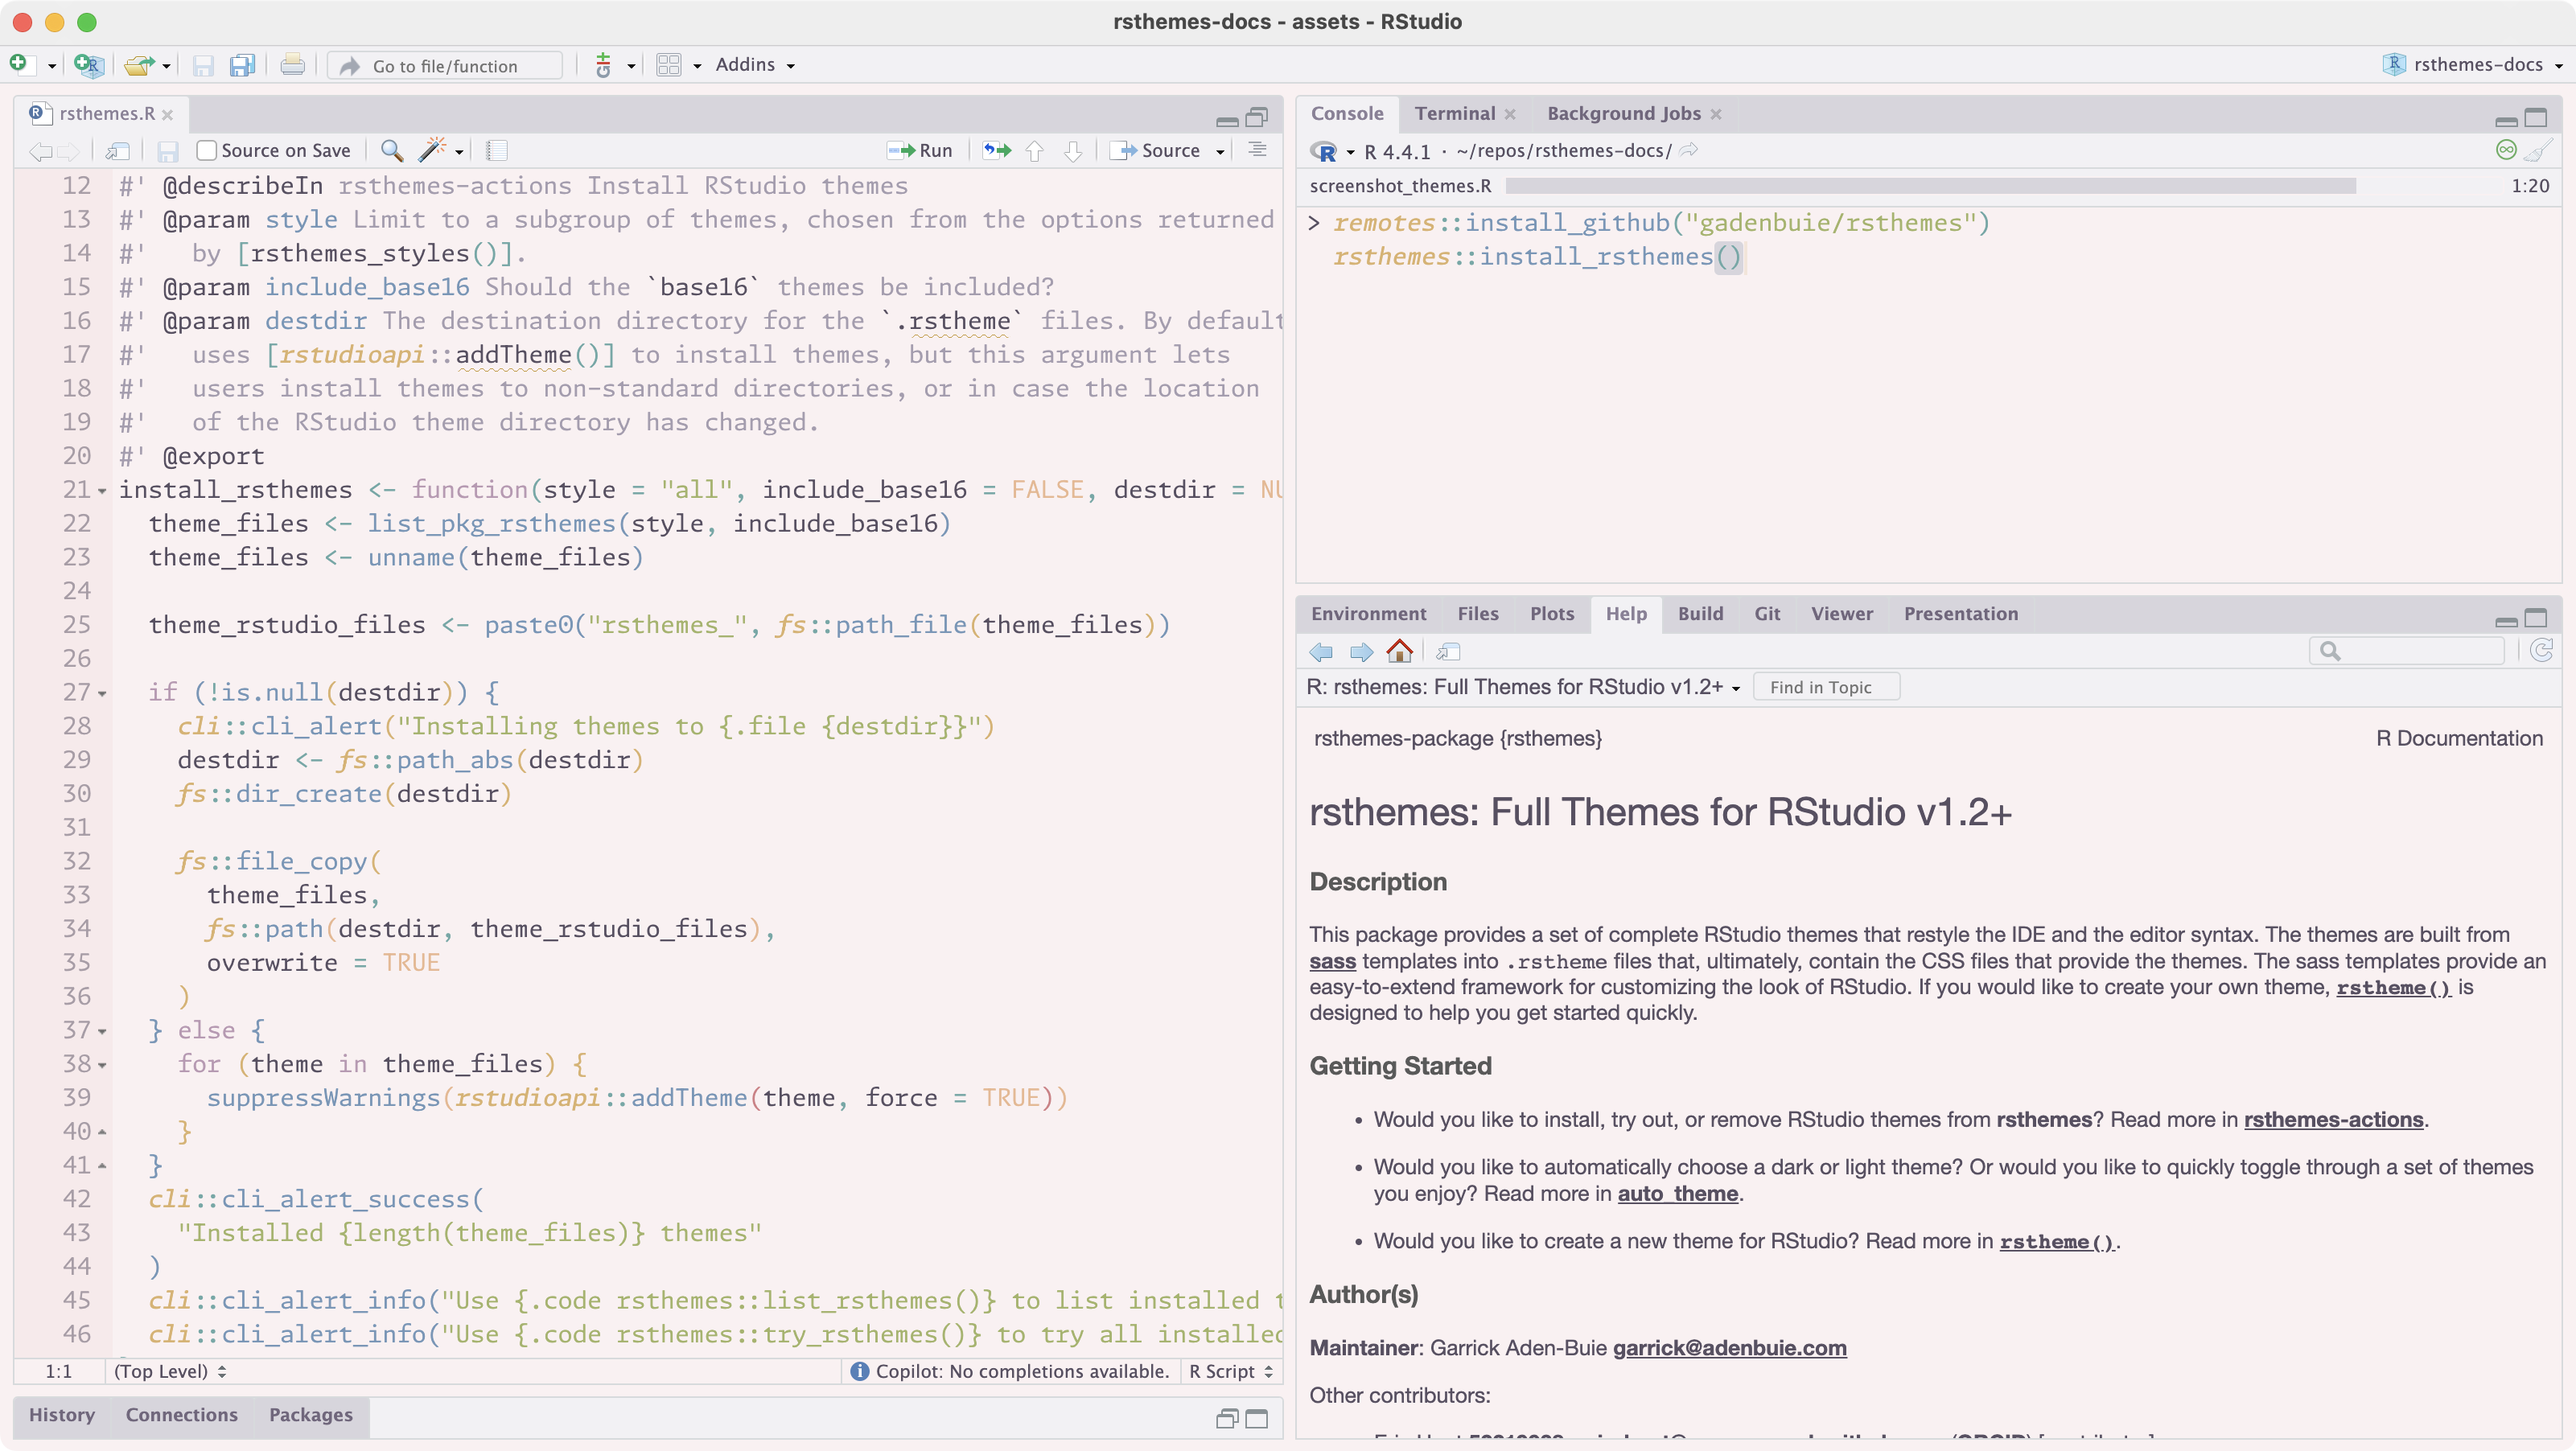Open the Git tab

1766,613
